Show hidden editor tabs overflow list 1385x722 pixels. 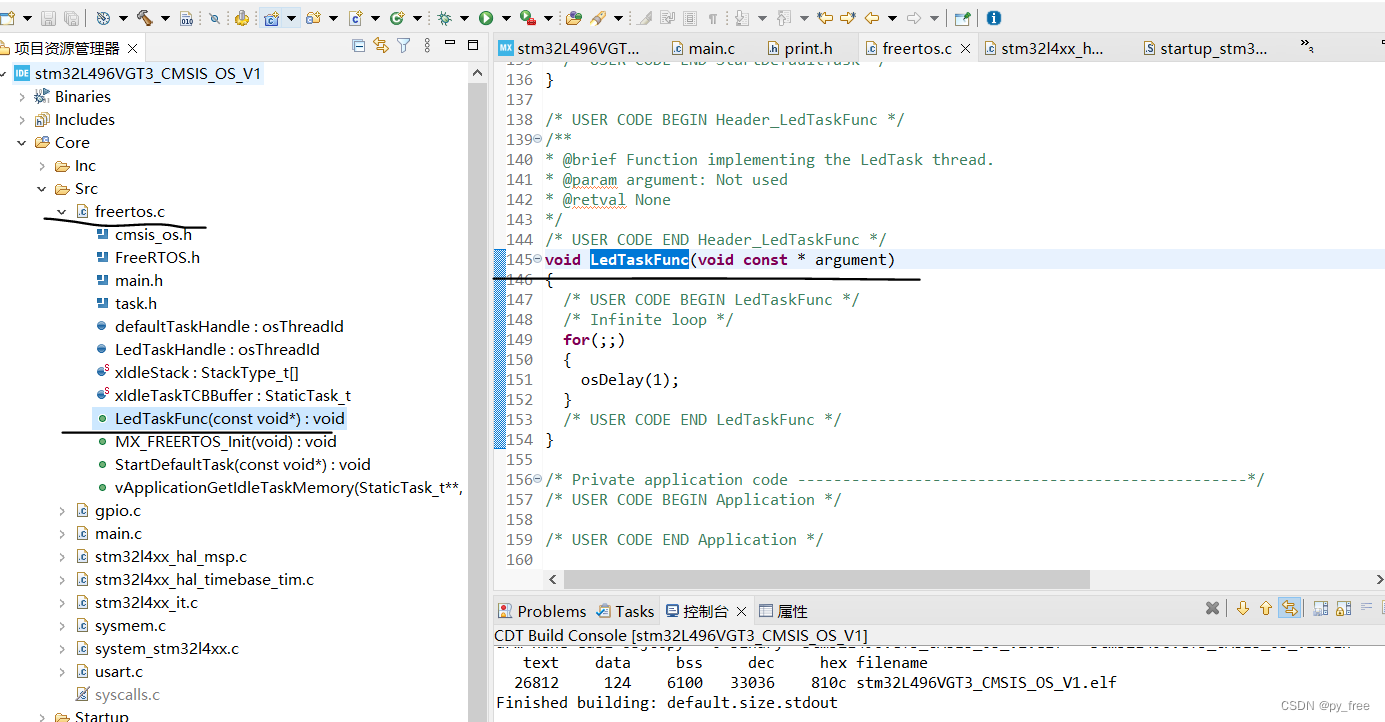coord(1306,46)
